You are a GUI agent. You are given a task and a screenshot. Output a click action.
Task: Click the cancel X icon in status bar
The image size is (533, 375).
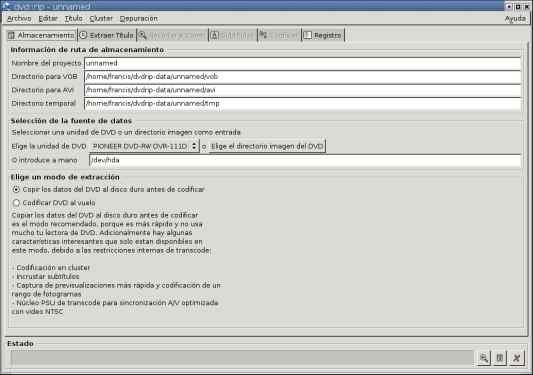click(517, 358)
